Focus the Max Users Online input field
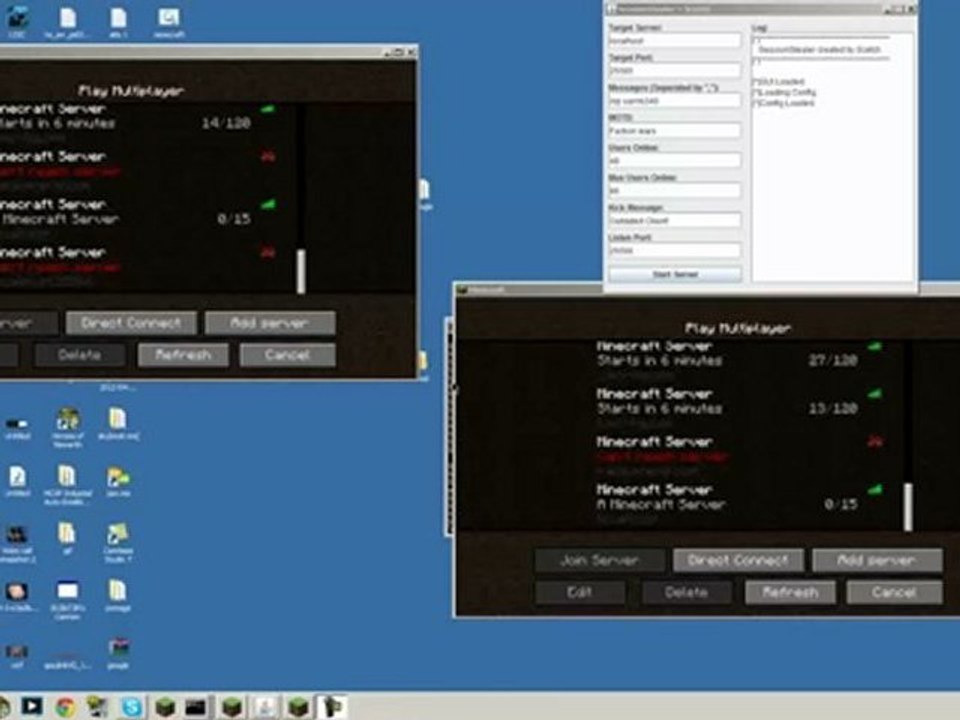This screenshot has width=960, height=720. tap(675, 190)
